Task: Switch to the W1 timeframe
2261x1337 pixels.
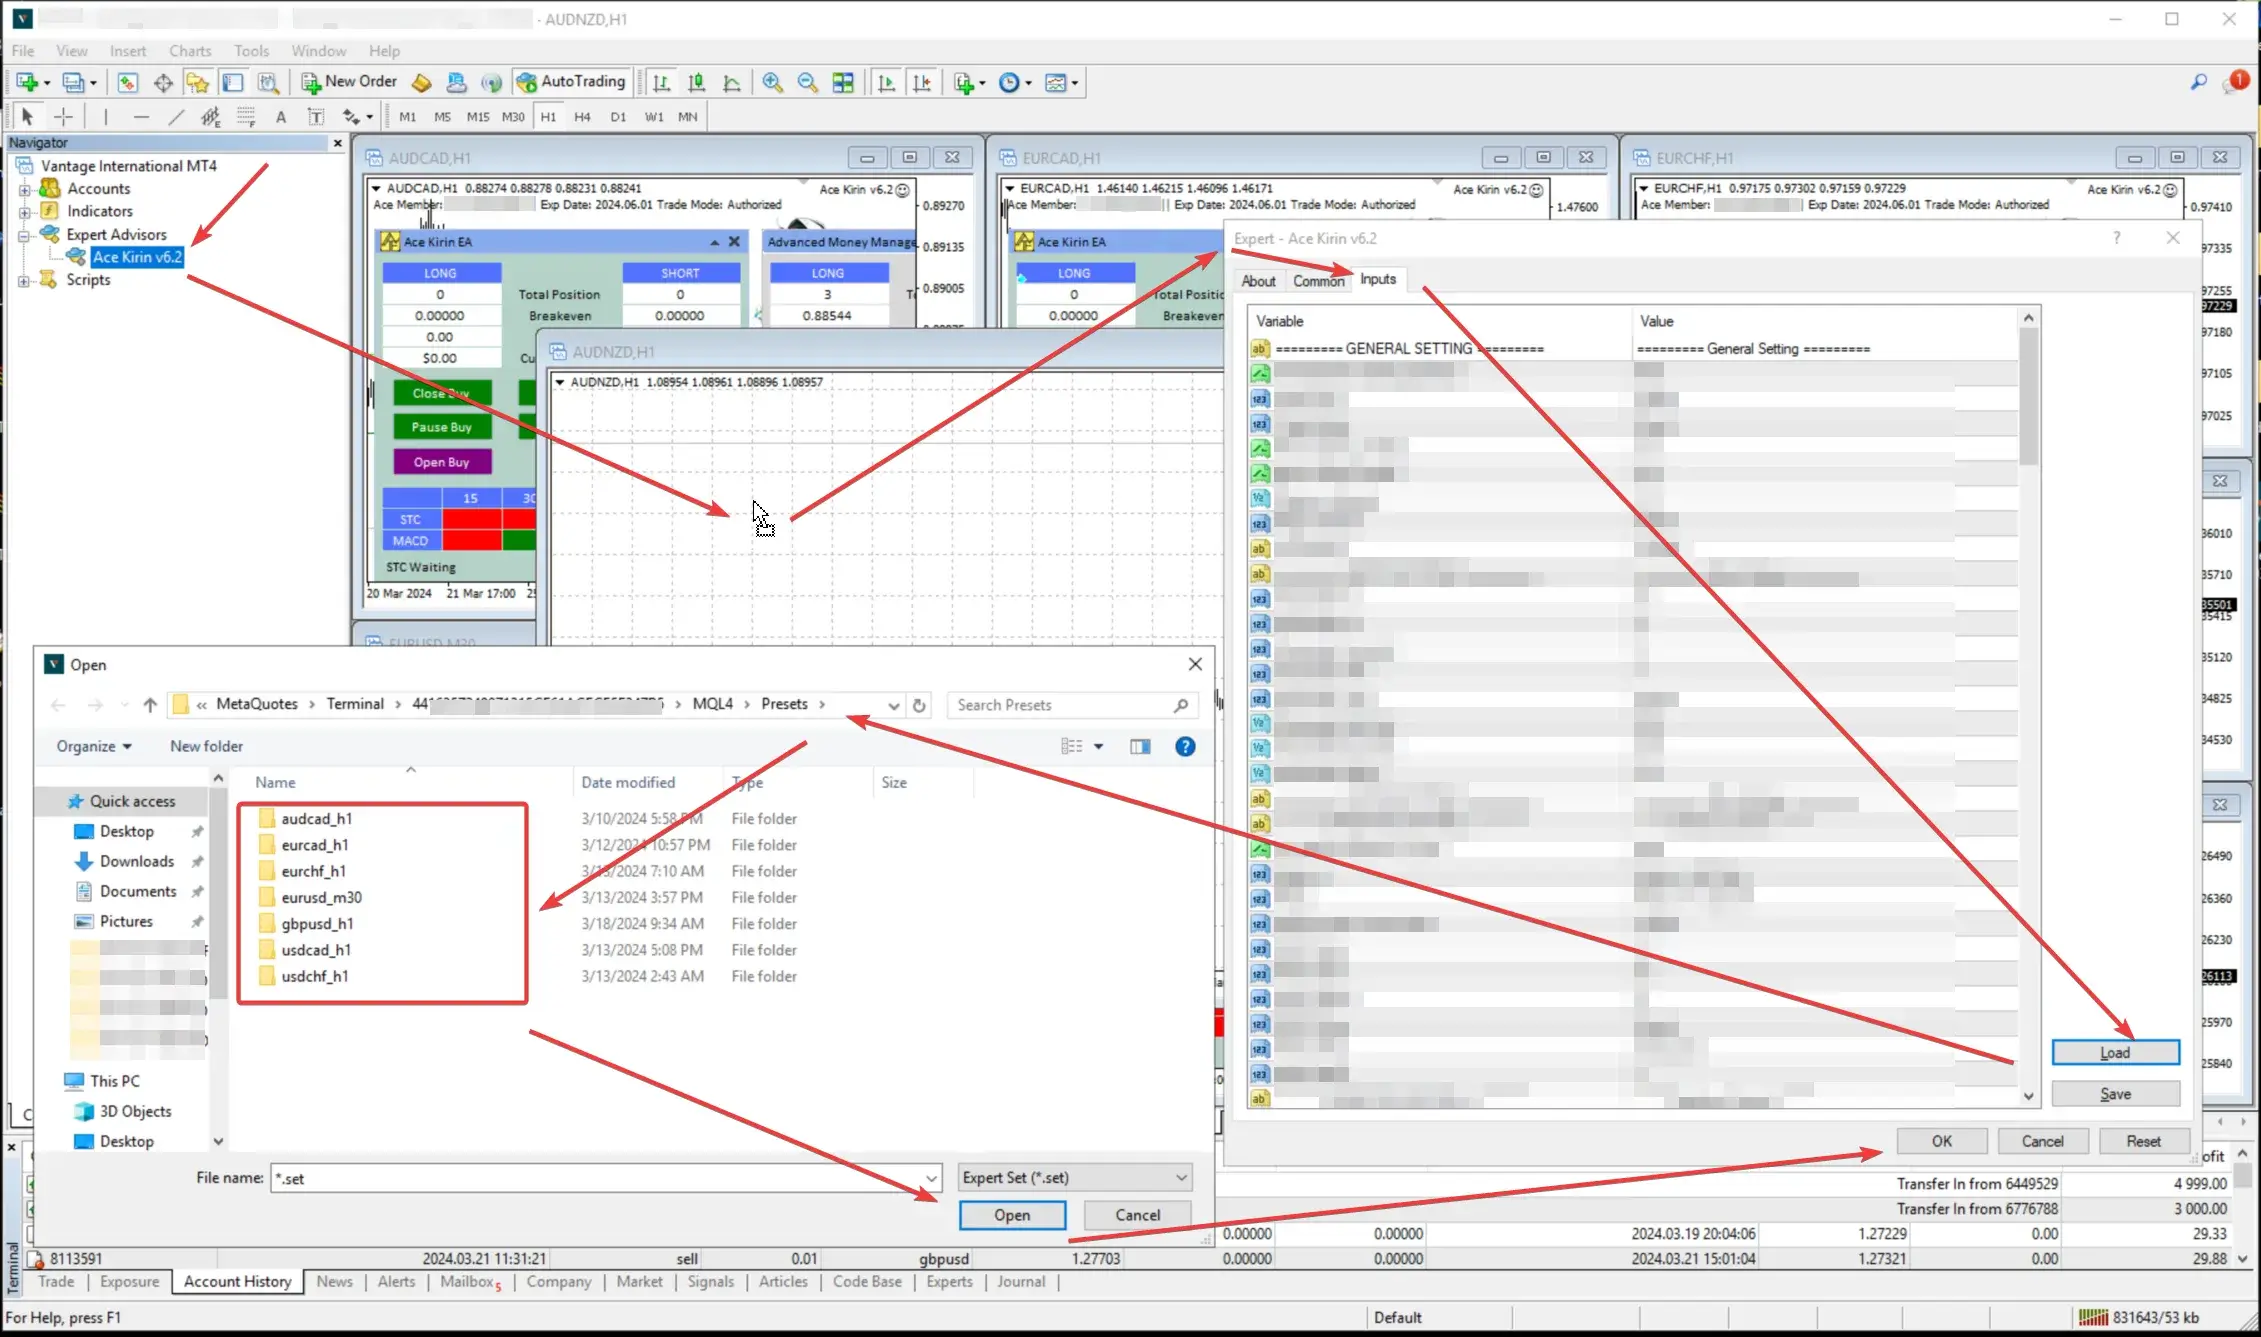Action: [x=654, y=117]
